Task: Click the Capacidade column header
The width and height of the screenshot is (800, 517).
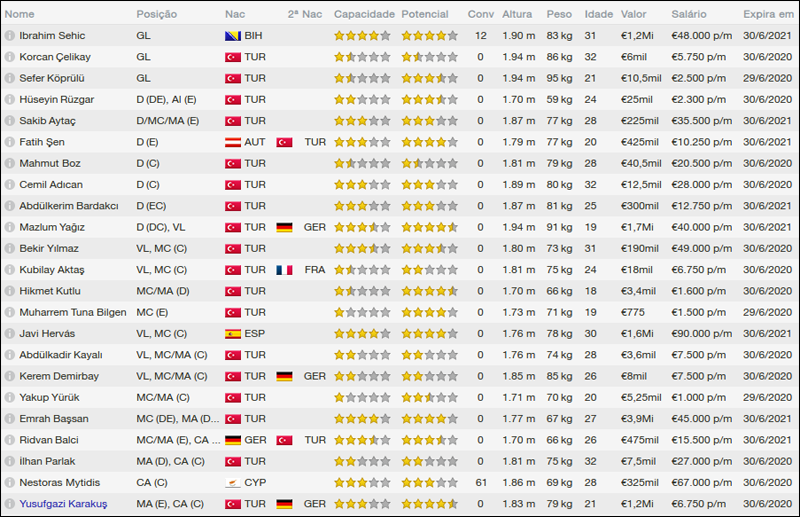Action: tap(364, 15)
